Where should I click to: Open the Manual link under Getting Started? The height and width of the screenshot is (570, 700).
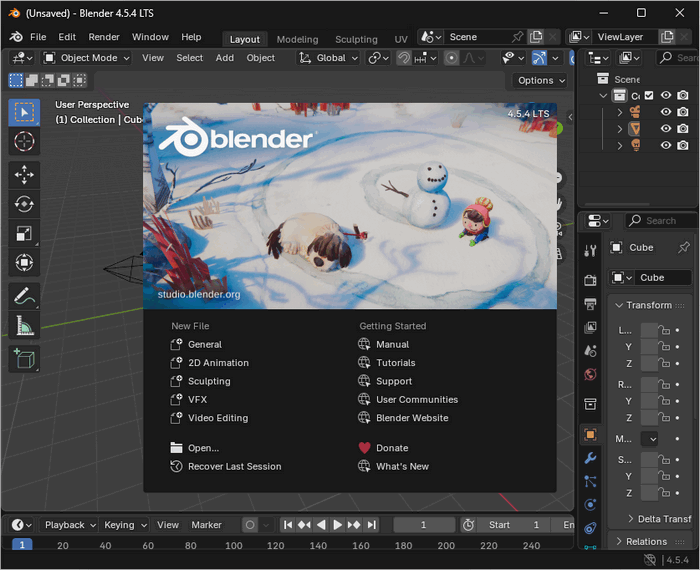click(x=392, y=344)
